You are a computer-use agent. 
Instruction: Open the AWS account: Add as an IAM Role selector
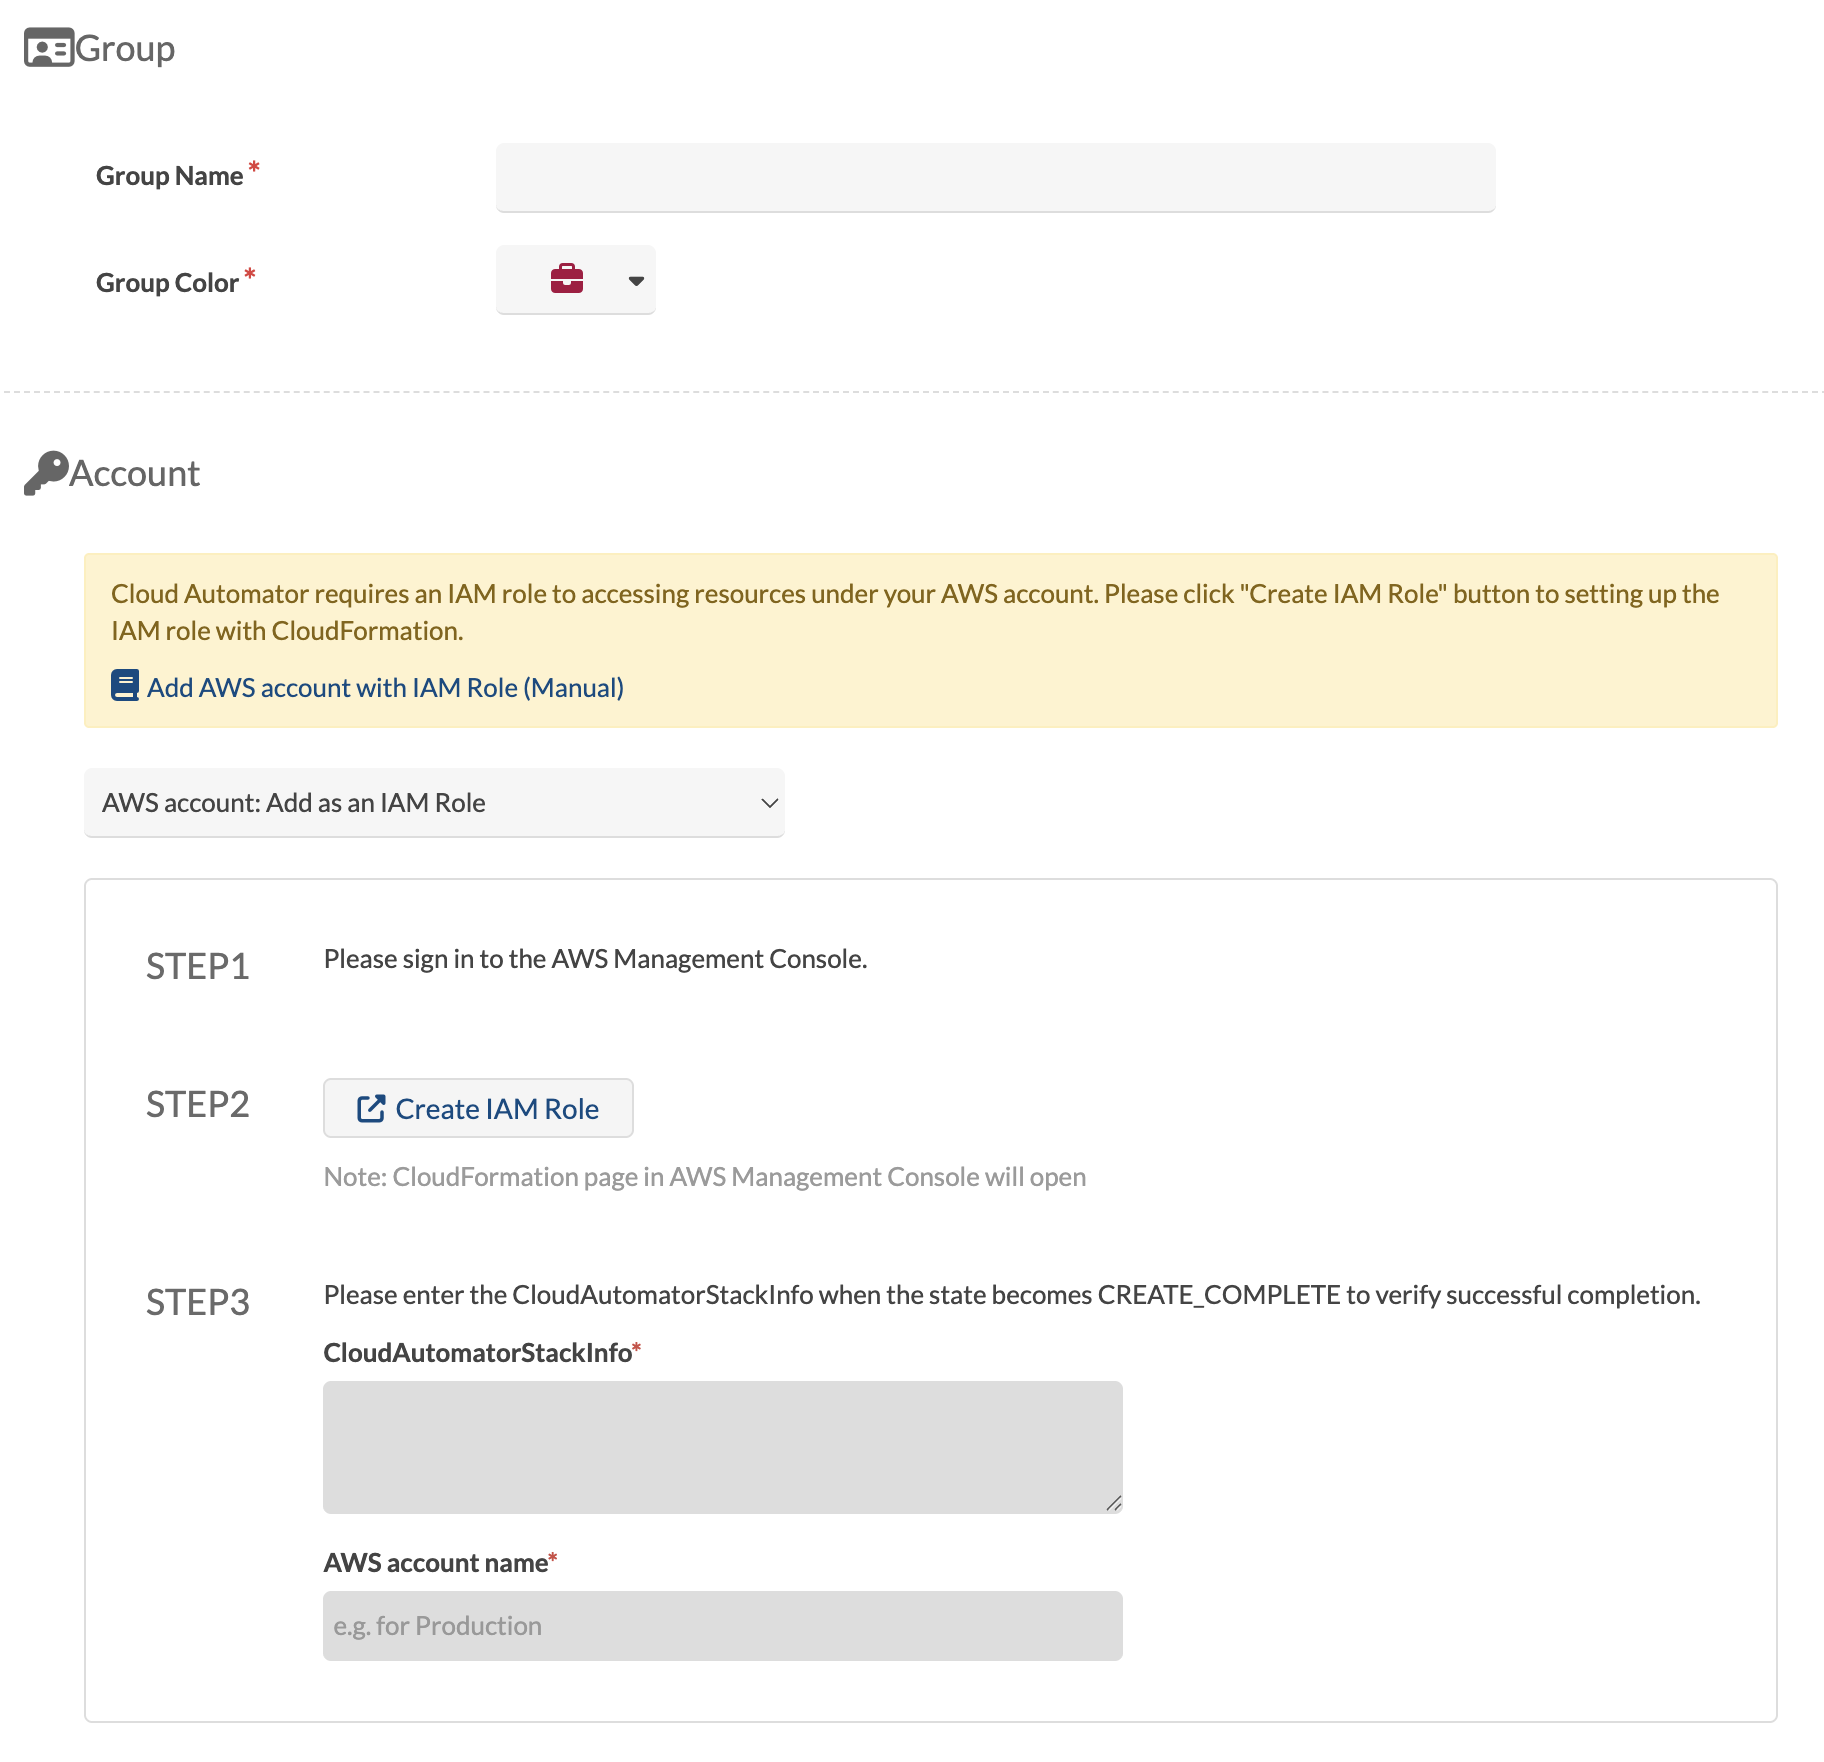click(x=434, y=803)
